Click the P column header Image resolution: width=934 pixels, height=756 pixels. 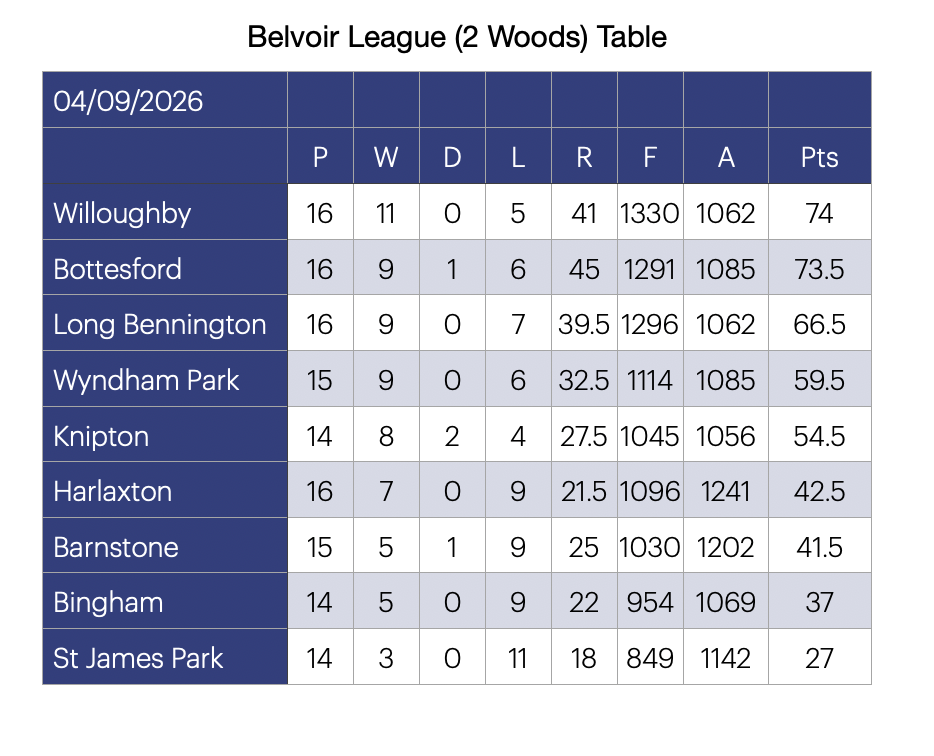coord(320,156)
